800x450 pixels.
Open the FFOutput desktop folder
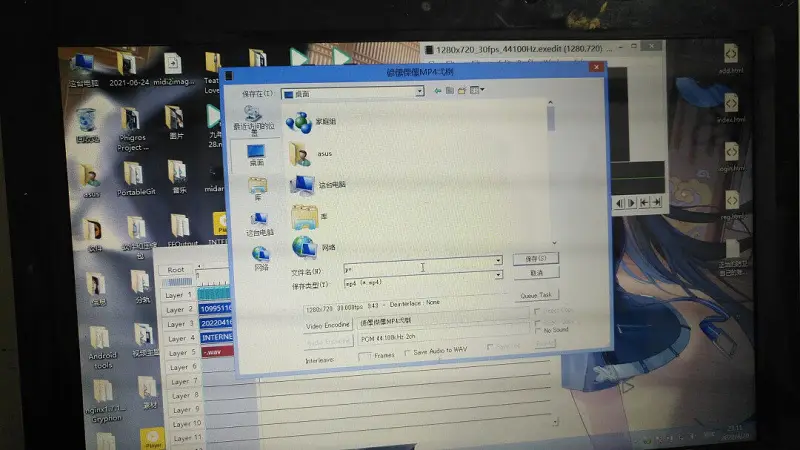(x=182, y=231)
